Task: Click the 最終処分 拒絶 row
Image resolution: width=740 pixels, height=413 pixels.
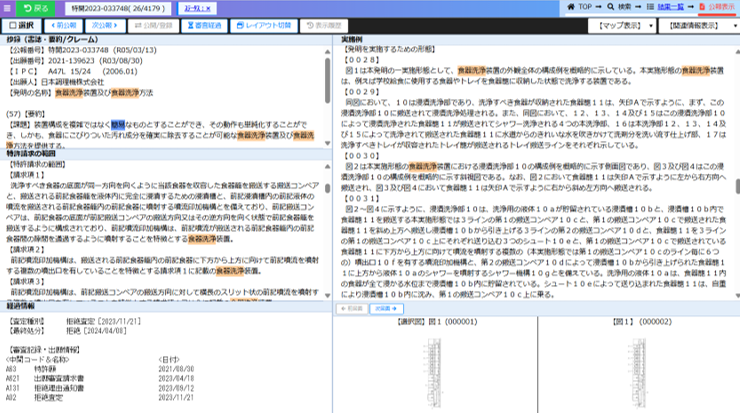Action: (x=67, y=331)
